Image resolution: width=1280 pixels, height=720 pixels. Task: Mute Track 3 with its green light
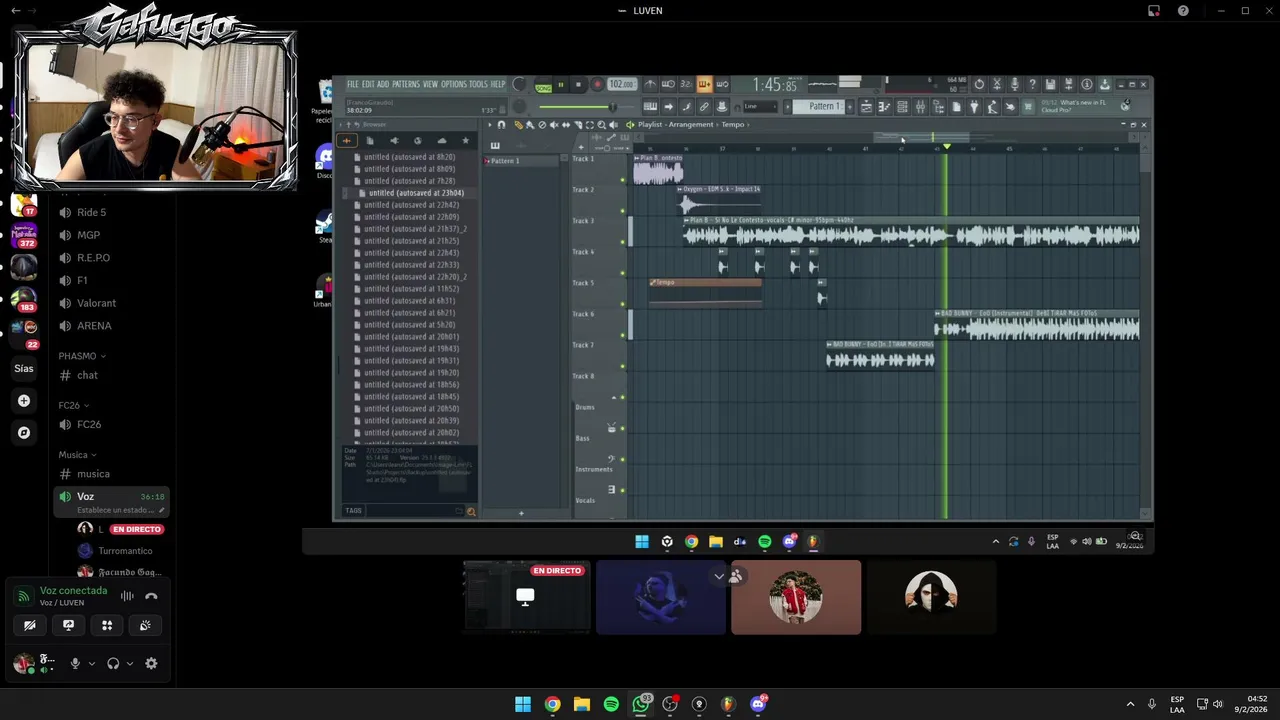pos(623,242)
